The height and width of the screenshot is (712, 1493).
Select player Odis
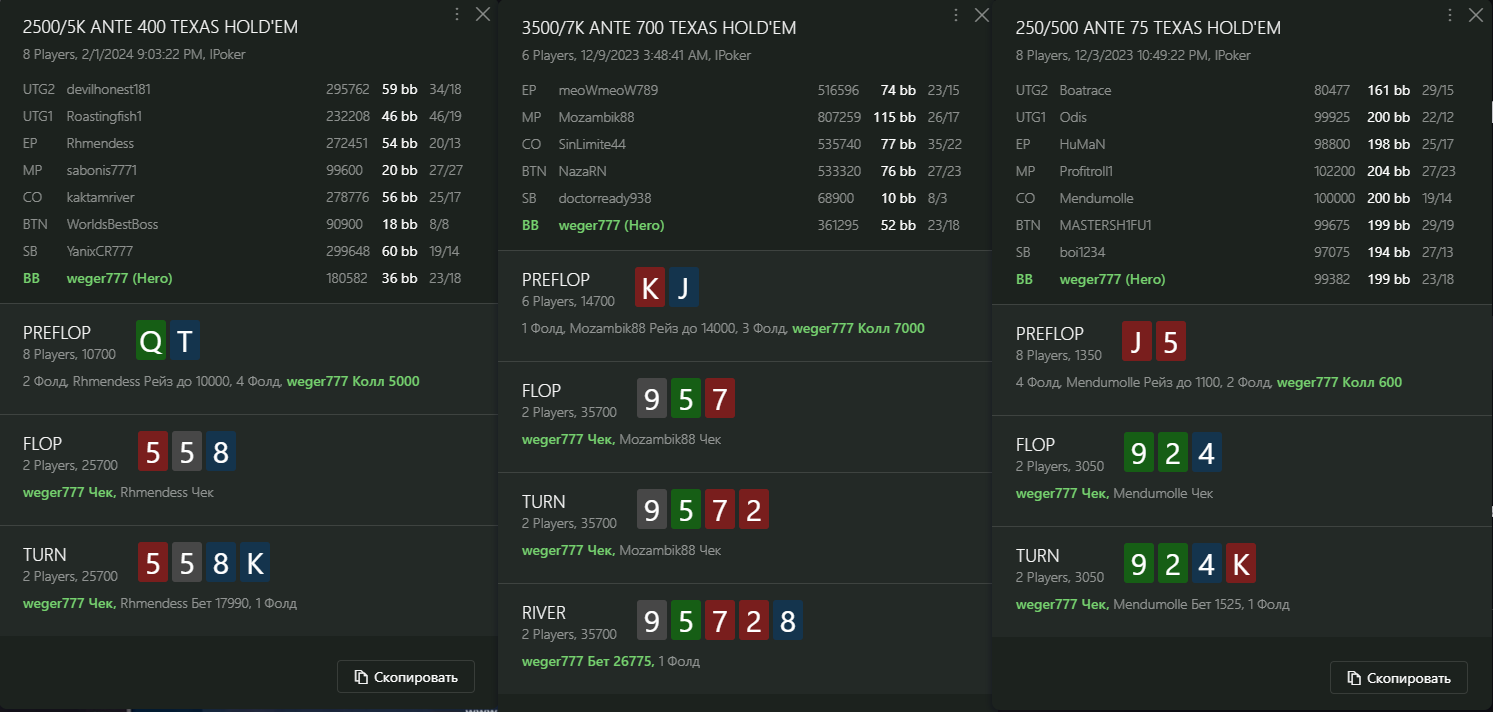pos(1073,117)
